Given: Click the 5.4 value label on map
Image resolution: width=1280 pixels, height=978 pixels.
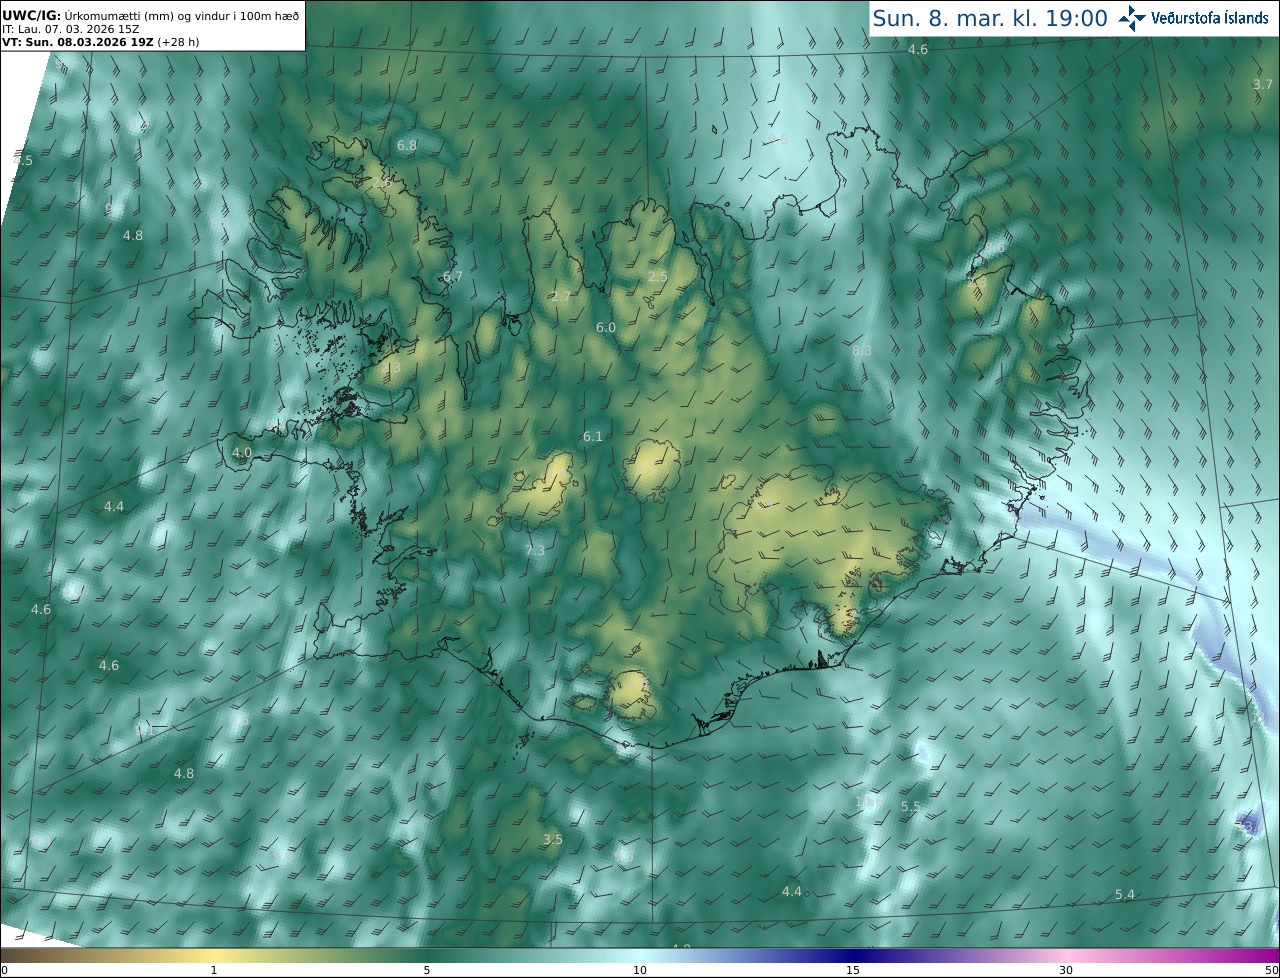Looking at the screenshot, I should [x=1125, y=895].
